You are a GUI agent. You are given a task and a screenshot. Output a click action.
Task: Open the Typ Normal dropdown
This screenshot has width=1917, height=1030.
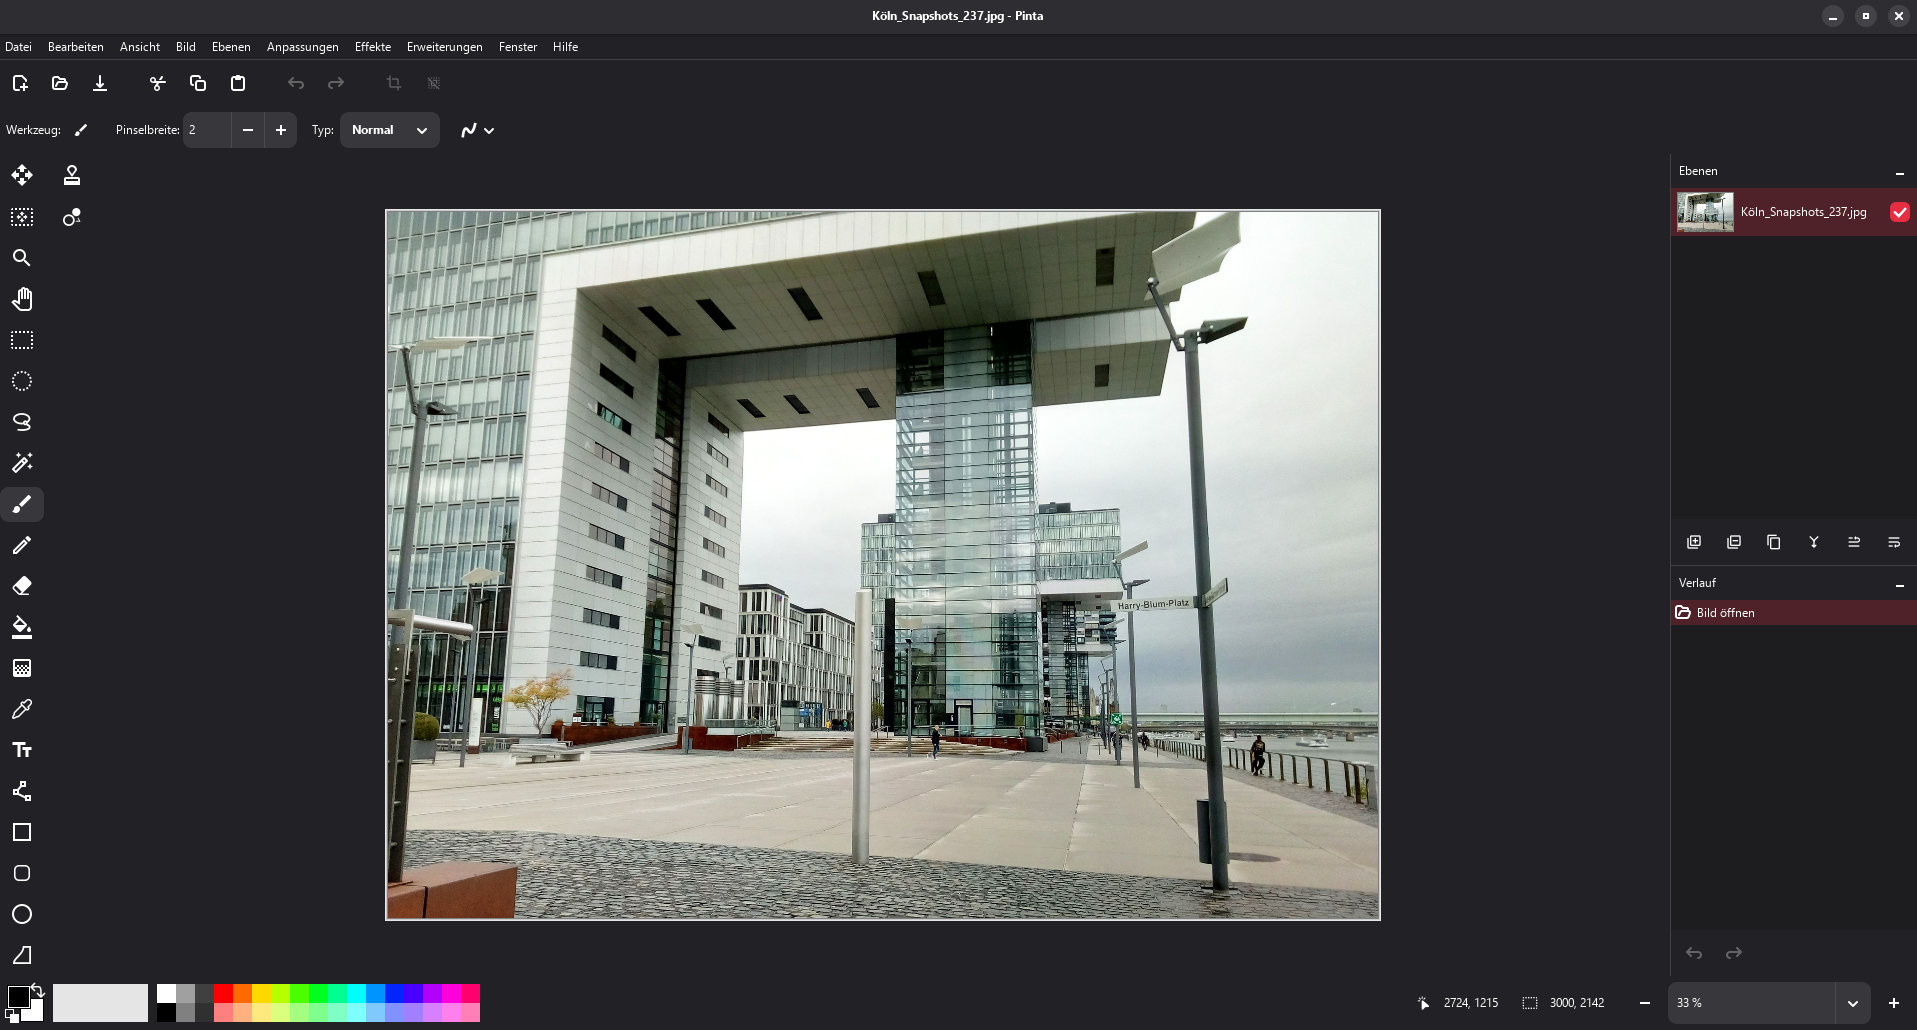[389, 130]
